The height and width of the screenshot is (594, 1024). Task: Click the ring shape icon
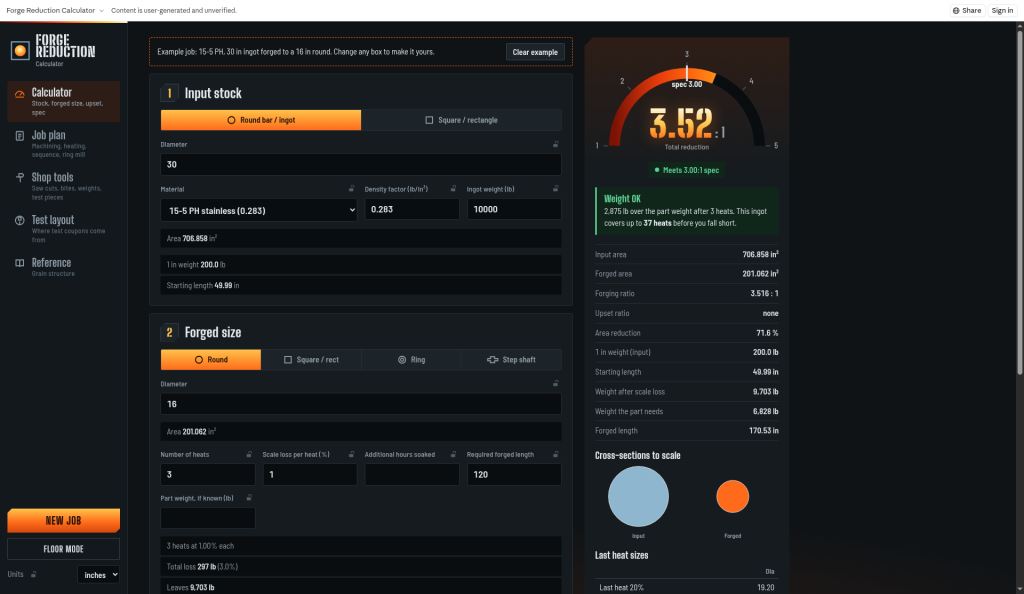pyautogui.click(x=402, y=360)
